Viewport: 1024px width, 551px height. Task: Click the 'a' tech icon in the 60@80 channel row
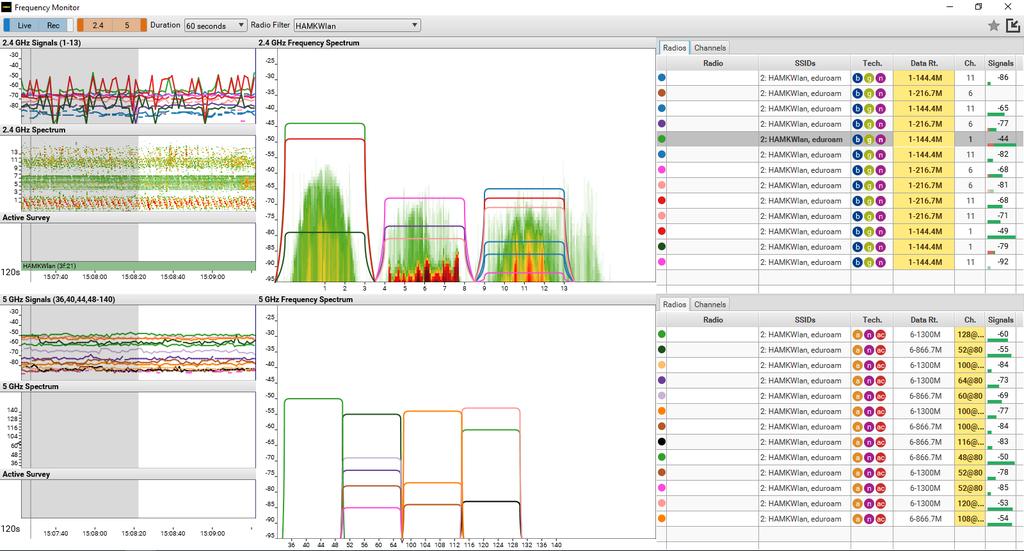click(x=857, y=396)
